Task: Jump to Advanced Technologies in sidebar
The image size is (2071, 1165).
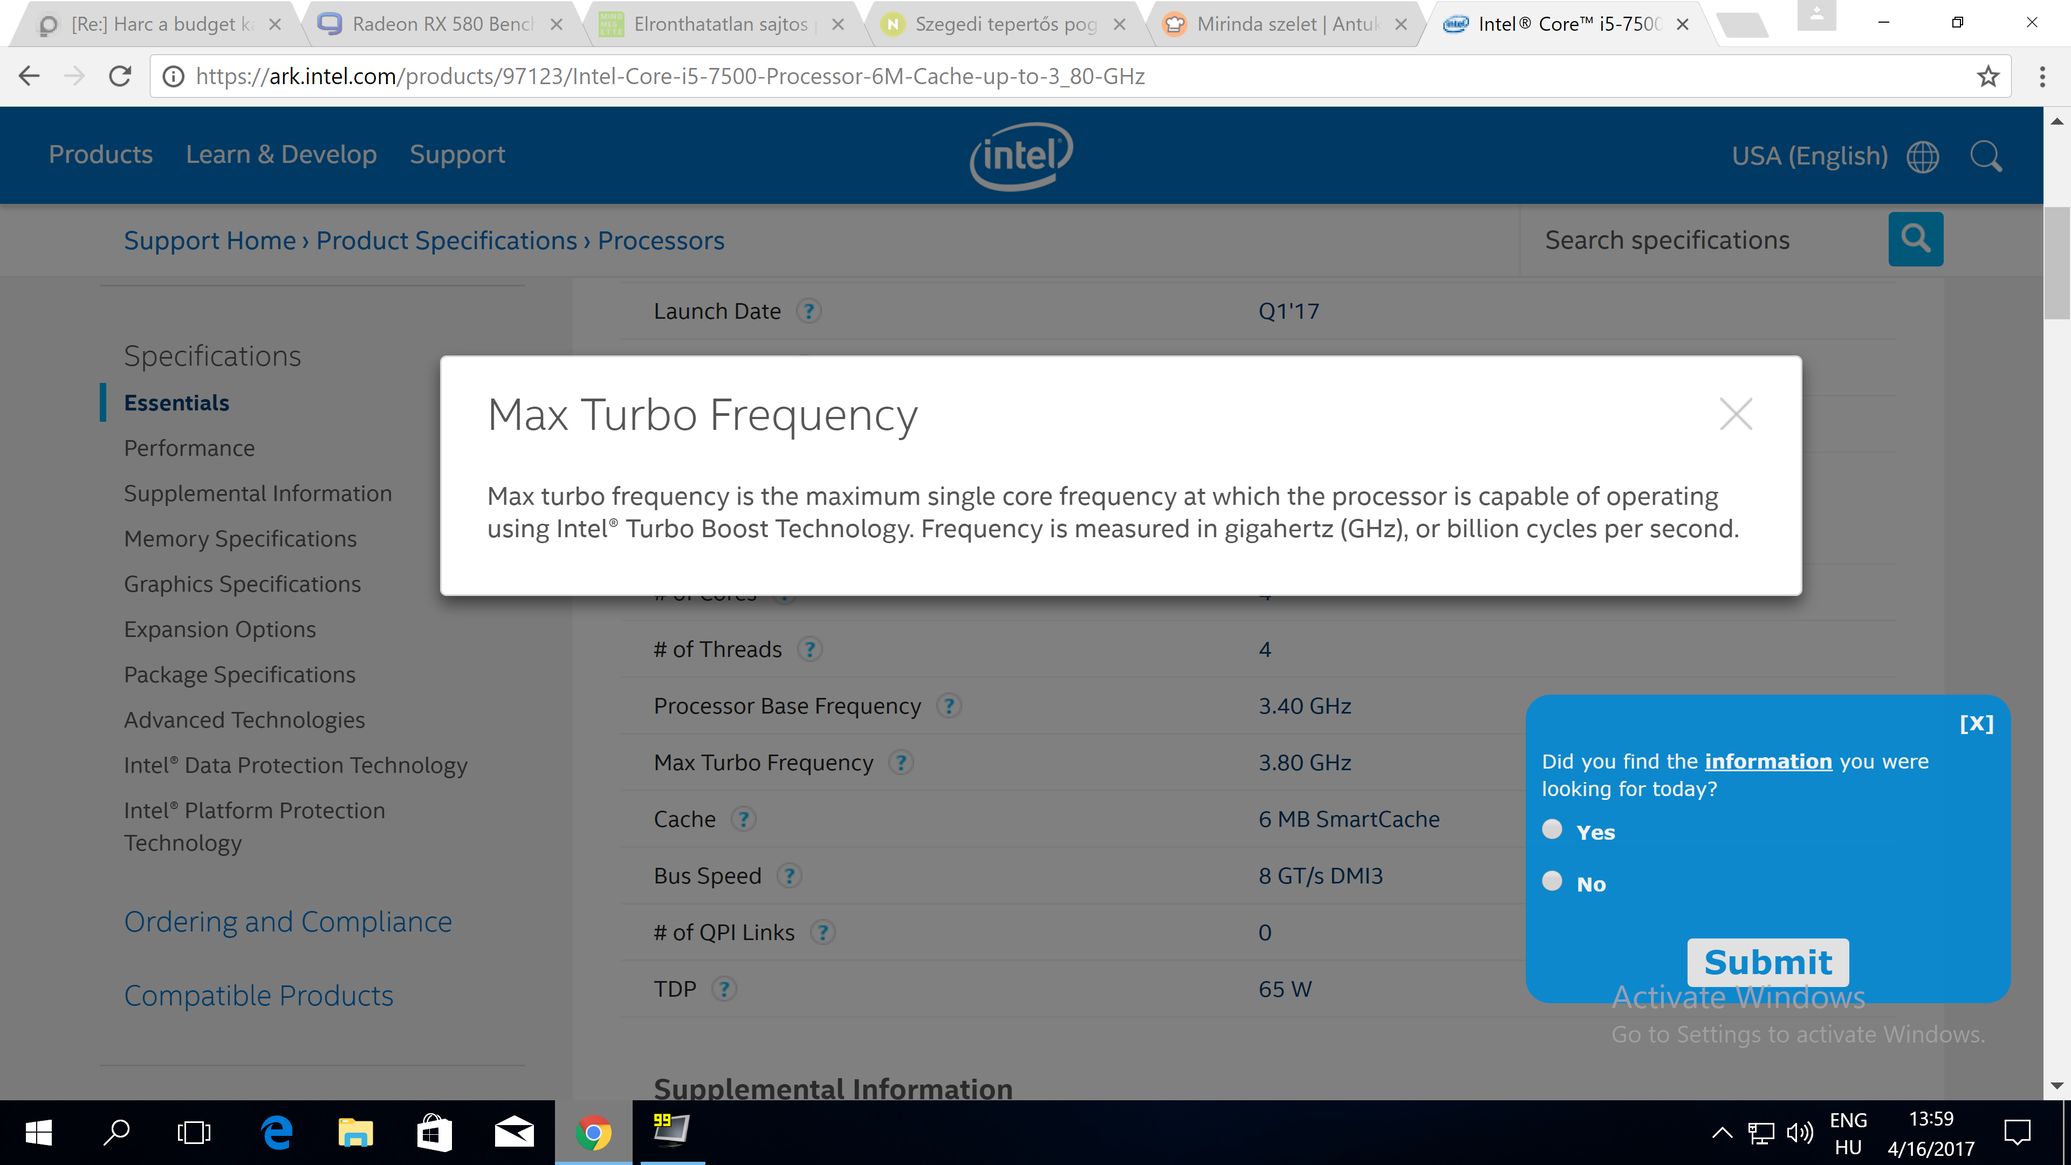Action: click(244, 720)
